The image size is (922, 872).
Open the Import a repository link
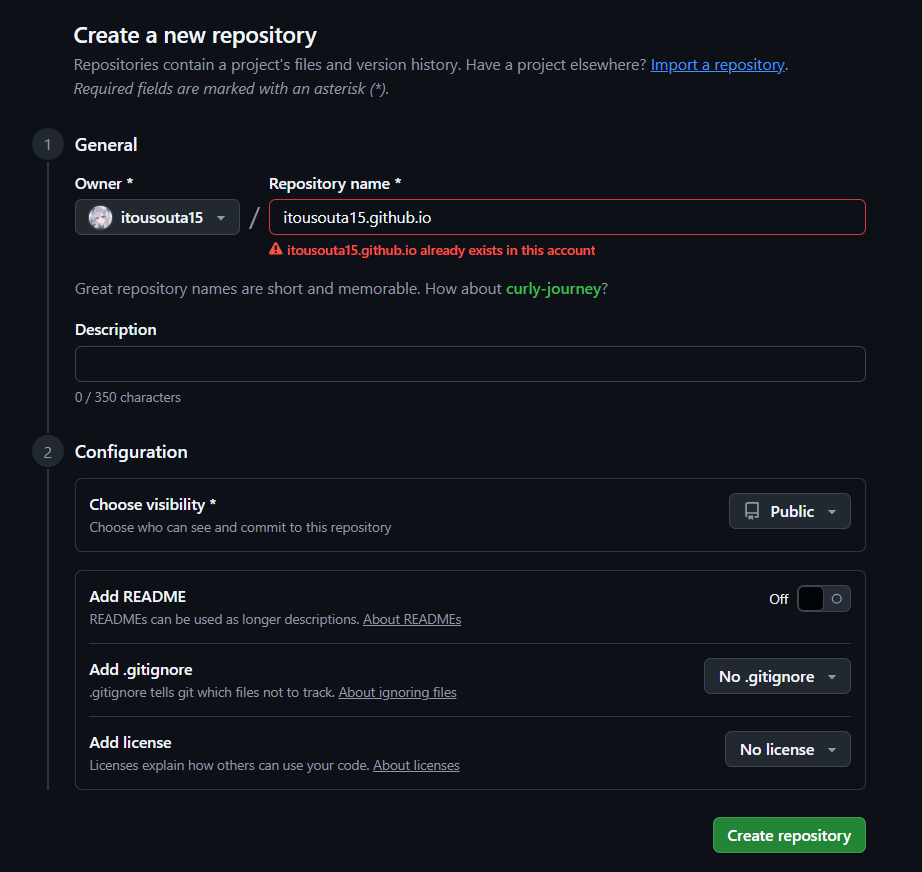pos(717,64)
